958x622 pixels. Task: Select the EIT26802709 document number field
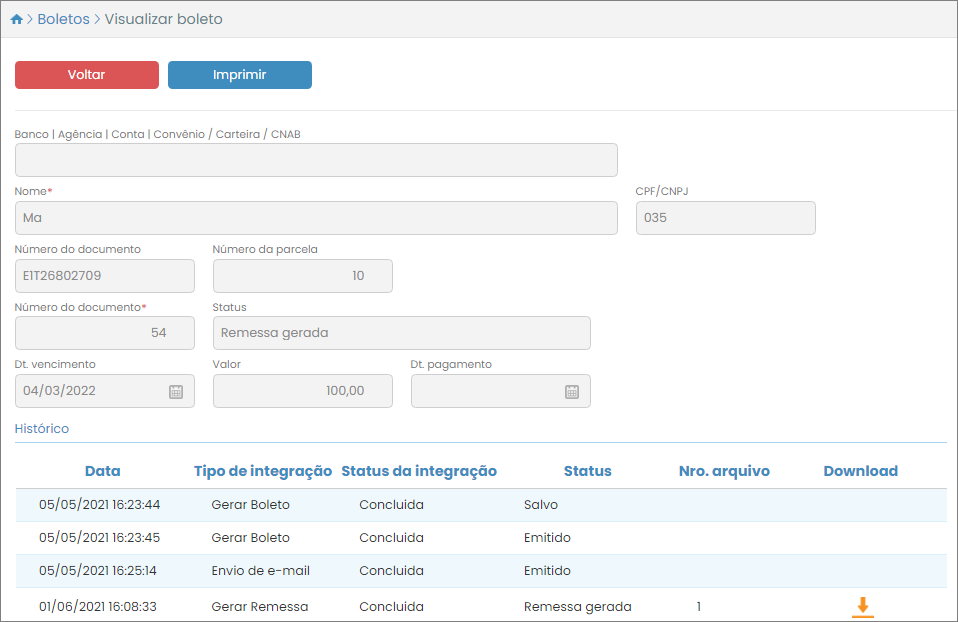pos(104,276)
